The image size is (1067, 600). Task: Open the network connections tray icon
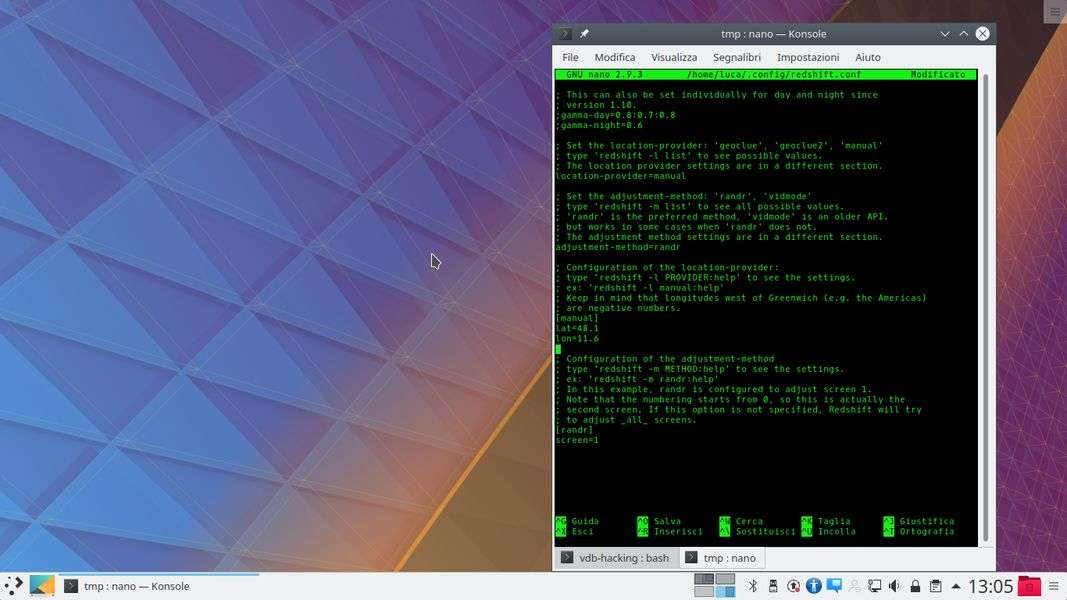(874, 586)
